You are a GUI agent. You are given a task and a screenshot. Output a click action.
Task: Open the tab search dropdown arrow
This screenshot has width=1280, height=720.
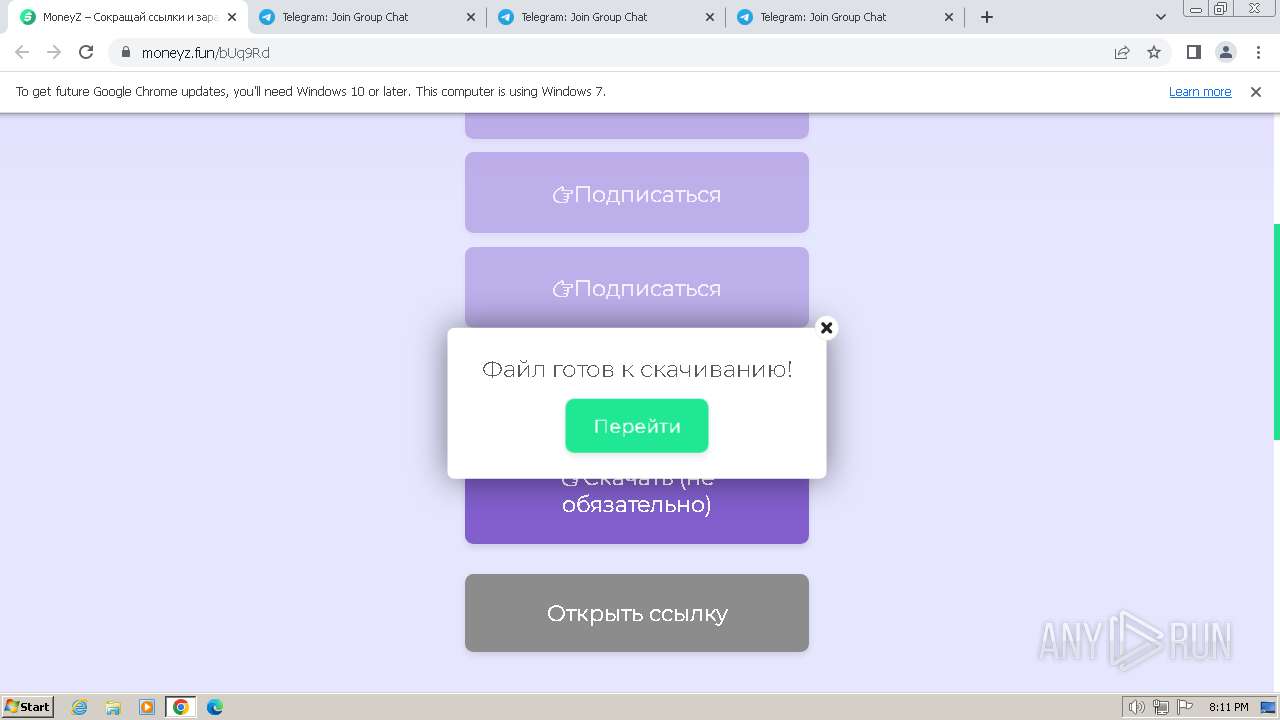[1161, 17]
